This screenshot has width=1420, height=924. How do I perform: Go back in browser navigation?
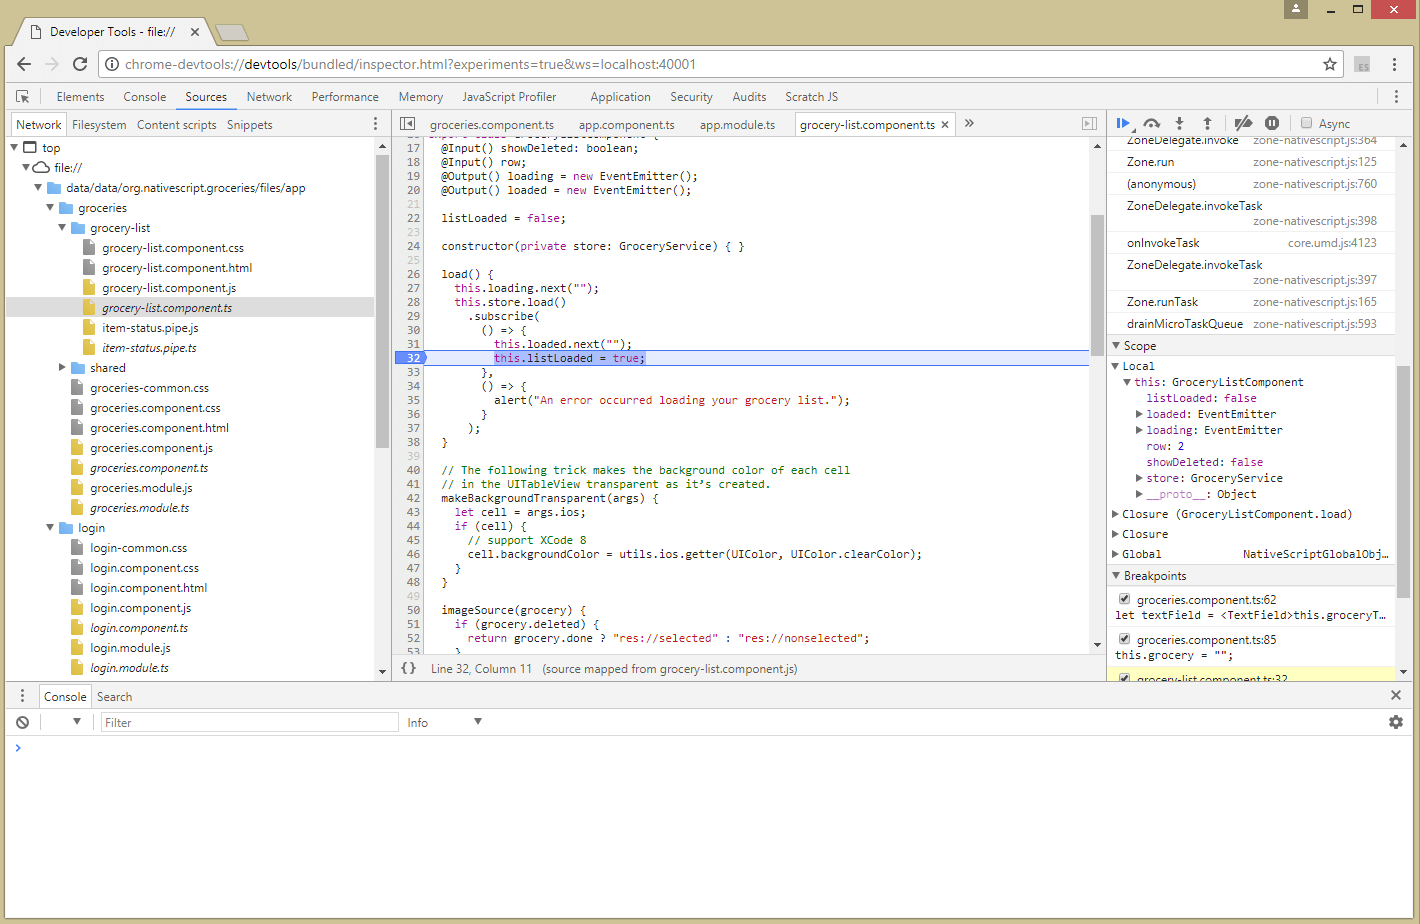coord(24,64)
